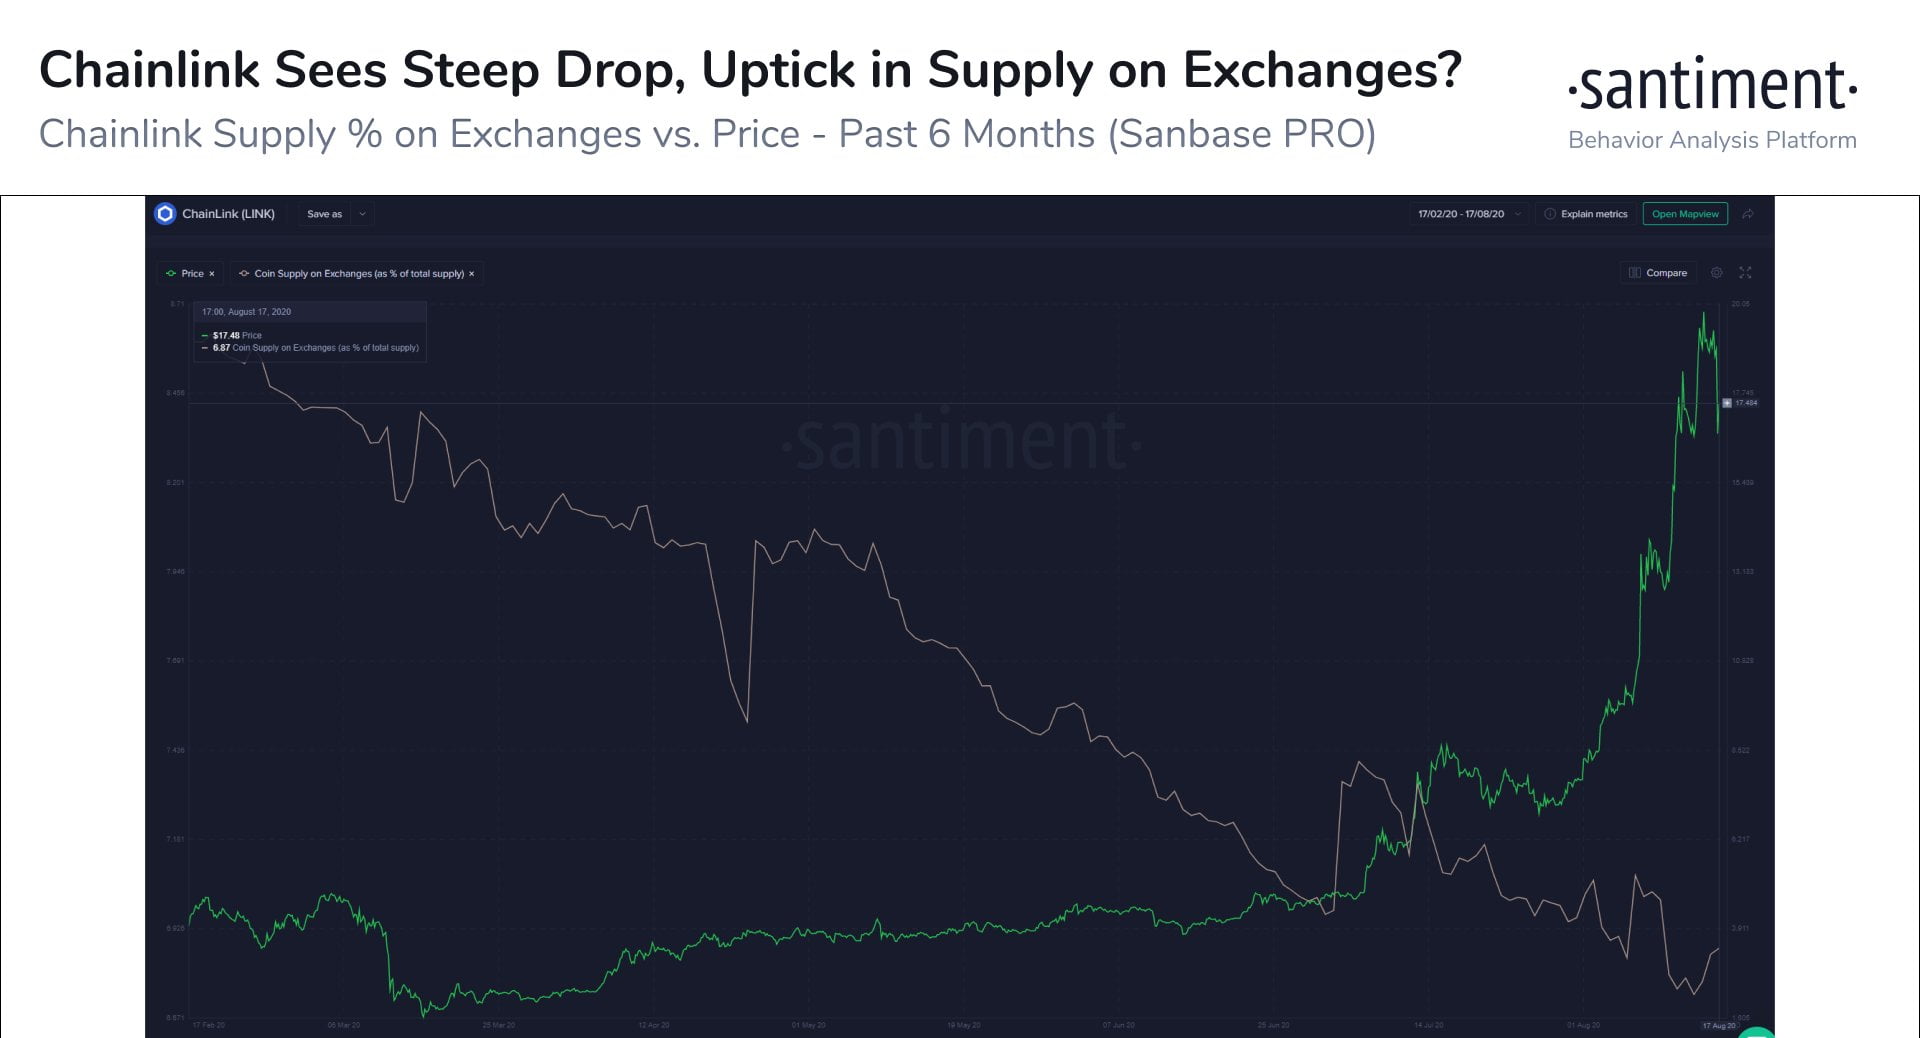Click the ChainLink (LINK) asset name

click(228, 214)
